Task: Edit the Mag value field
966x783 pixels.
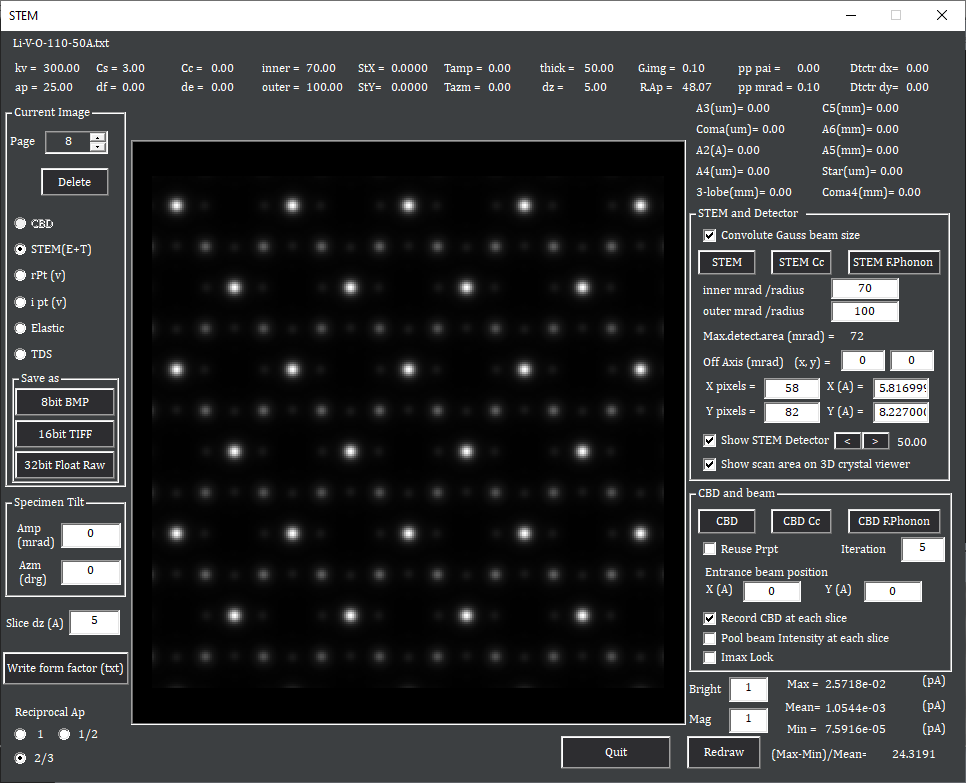Action: [749, 720]
